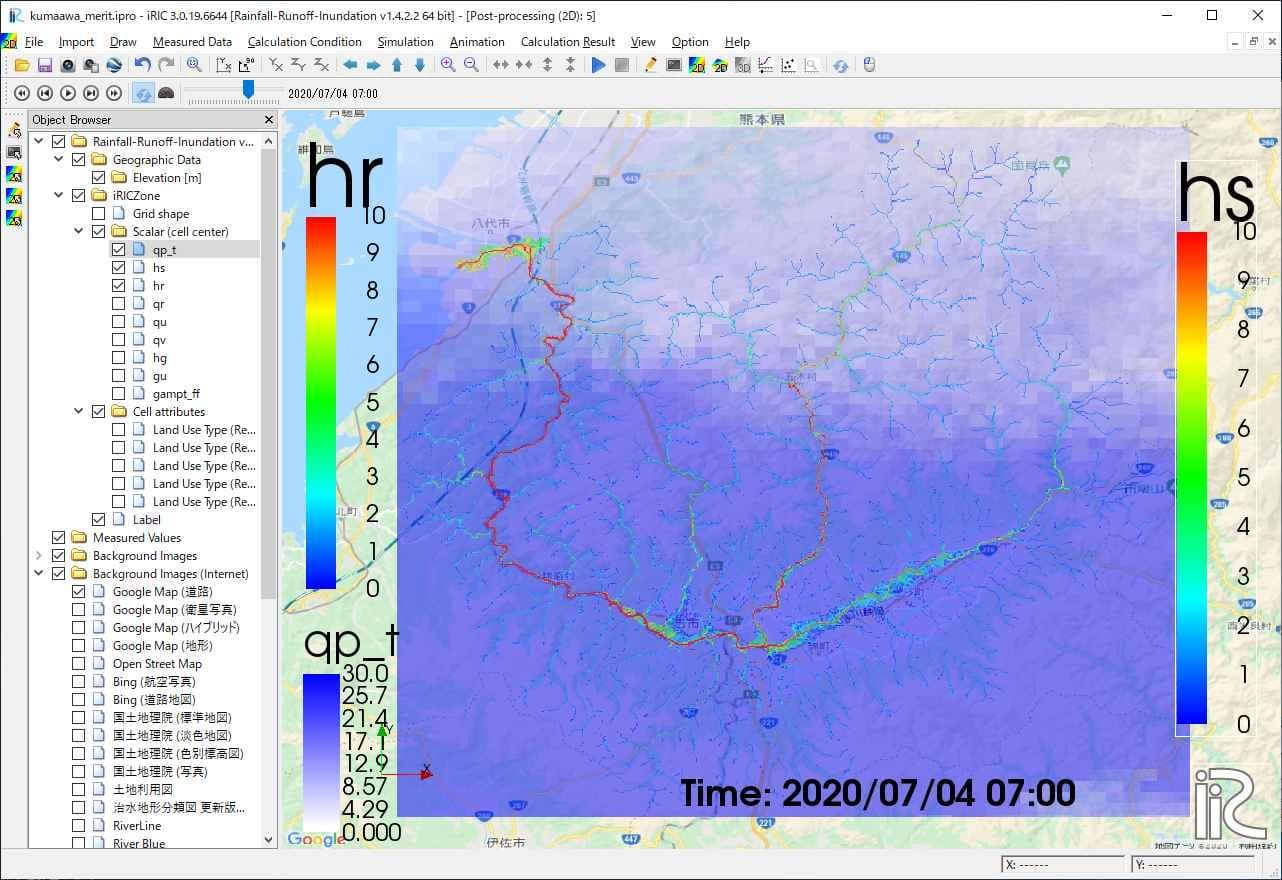This screenshot has height=880, width=1282.
Task: Click the time step slider handle
Action: [x=248, y=91]
